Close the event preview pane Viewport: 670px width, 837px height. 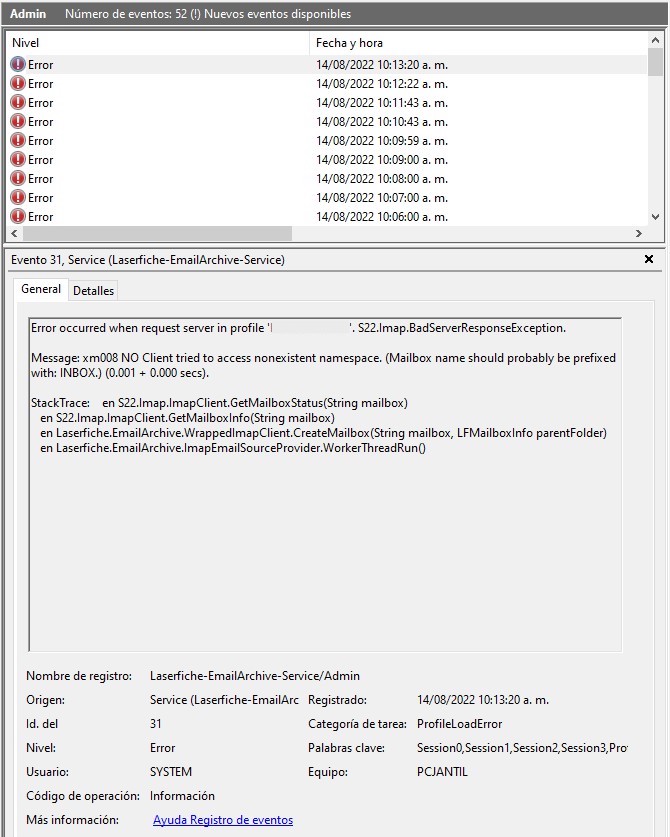point(649,259)
